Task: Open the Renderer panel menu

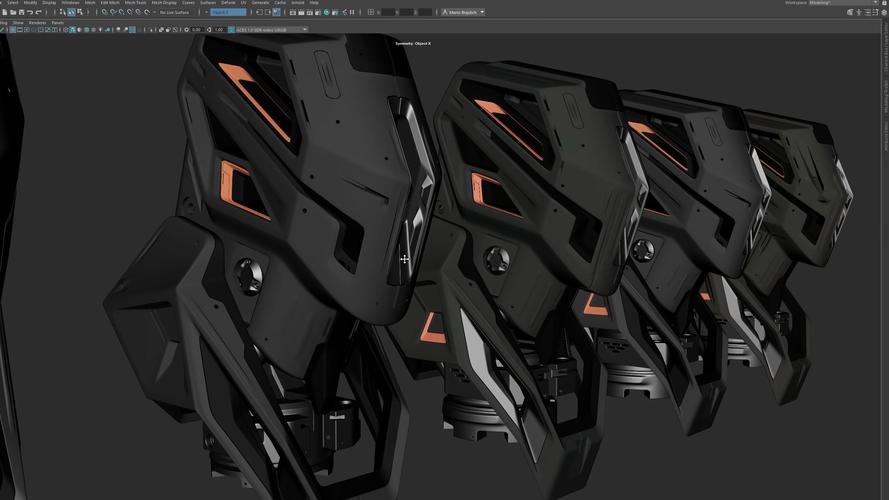Action: pos(37,21)
